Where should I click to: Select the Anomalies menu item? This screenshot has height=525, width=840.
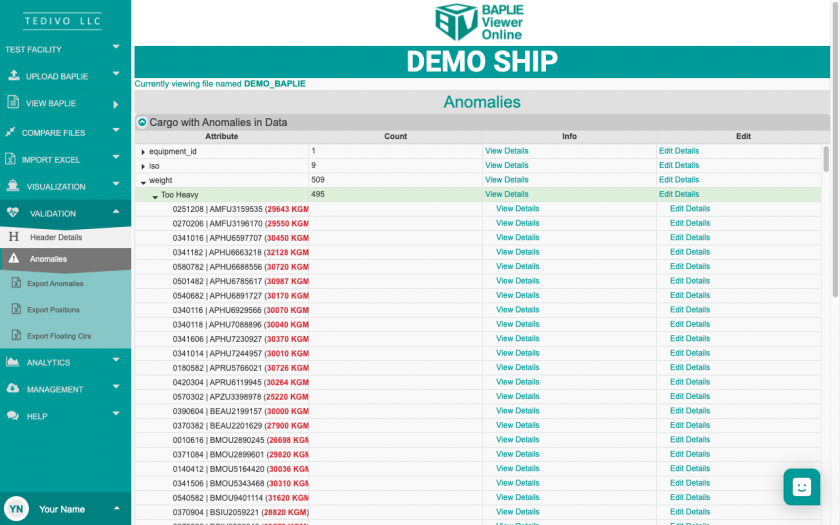click(x=65, y=259)
